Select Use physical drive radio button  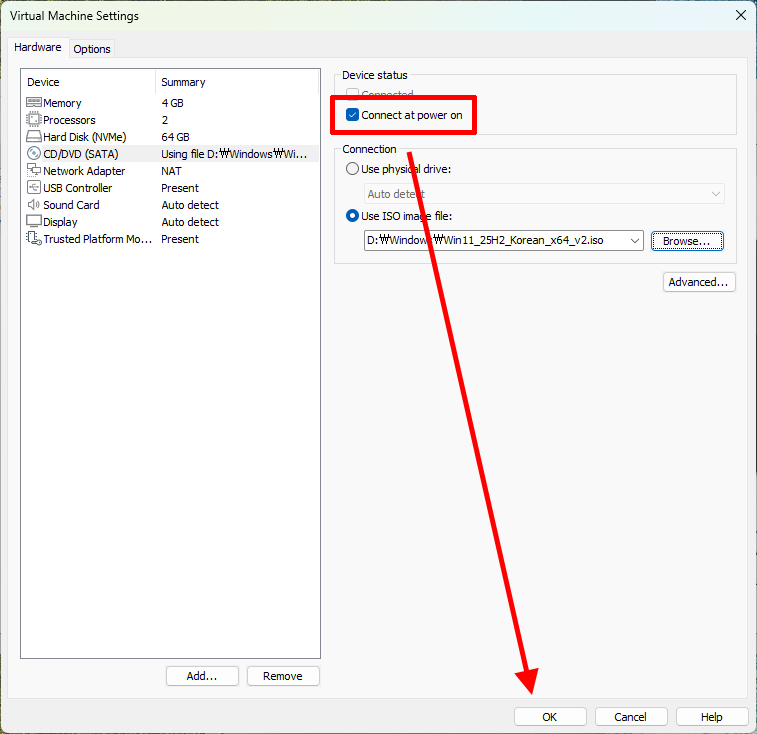tap(352, 169)
